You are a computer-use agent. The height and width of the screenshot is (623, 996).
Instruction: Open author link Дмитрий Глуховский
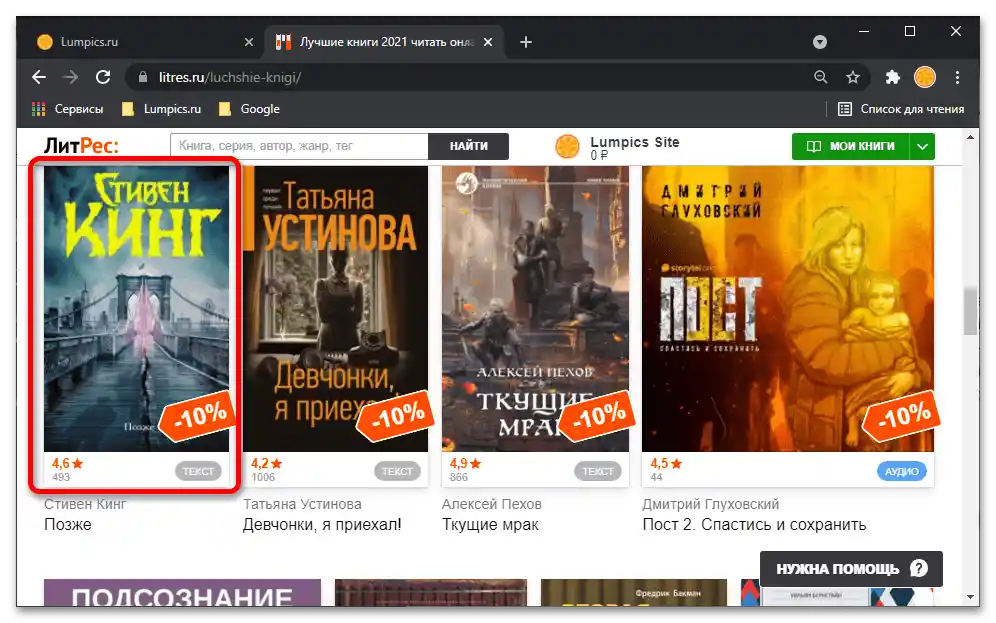pos(711,504)
